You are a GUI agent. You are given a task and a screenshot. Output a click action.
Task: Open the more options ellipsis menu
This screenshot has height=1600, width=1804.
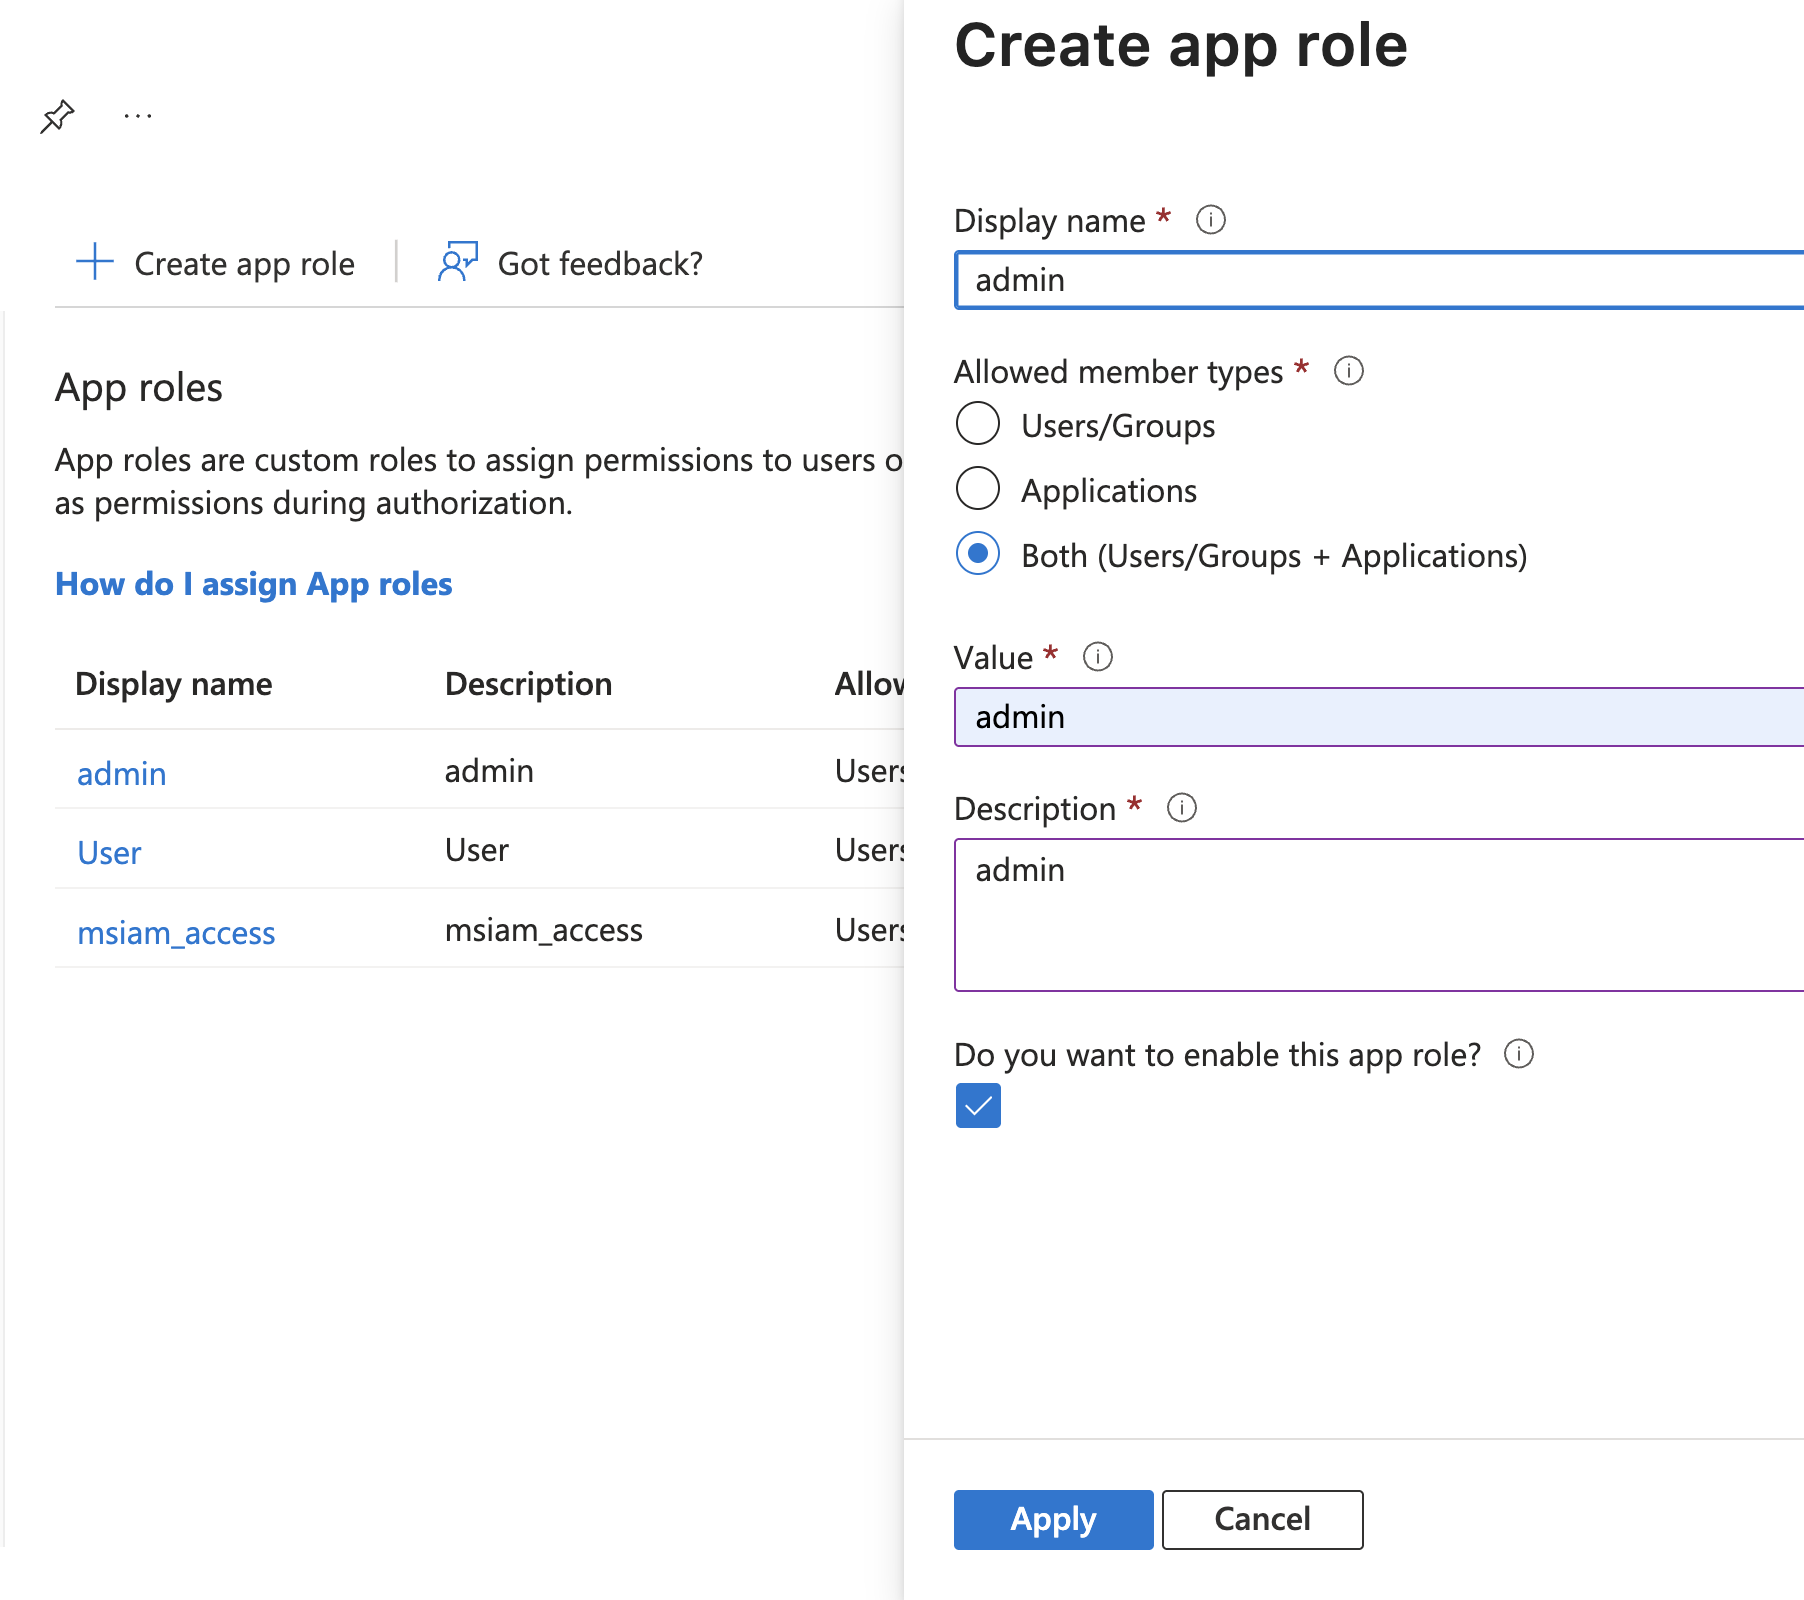pyautogui.click(x=138, y=116)
